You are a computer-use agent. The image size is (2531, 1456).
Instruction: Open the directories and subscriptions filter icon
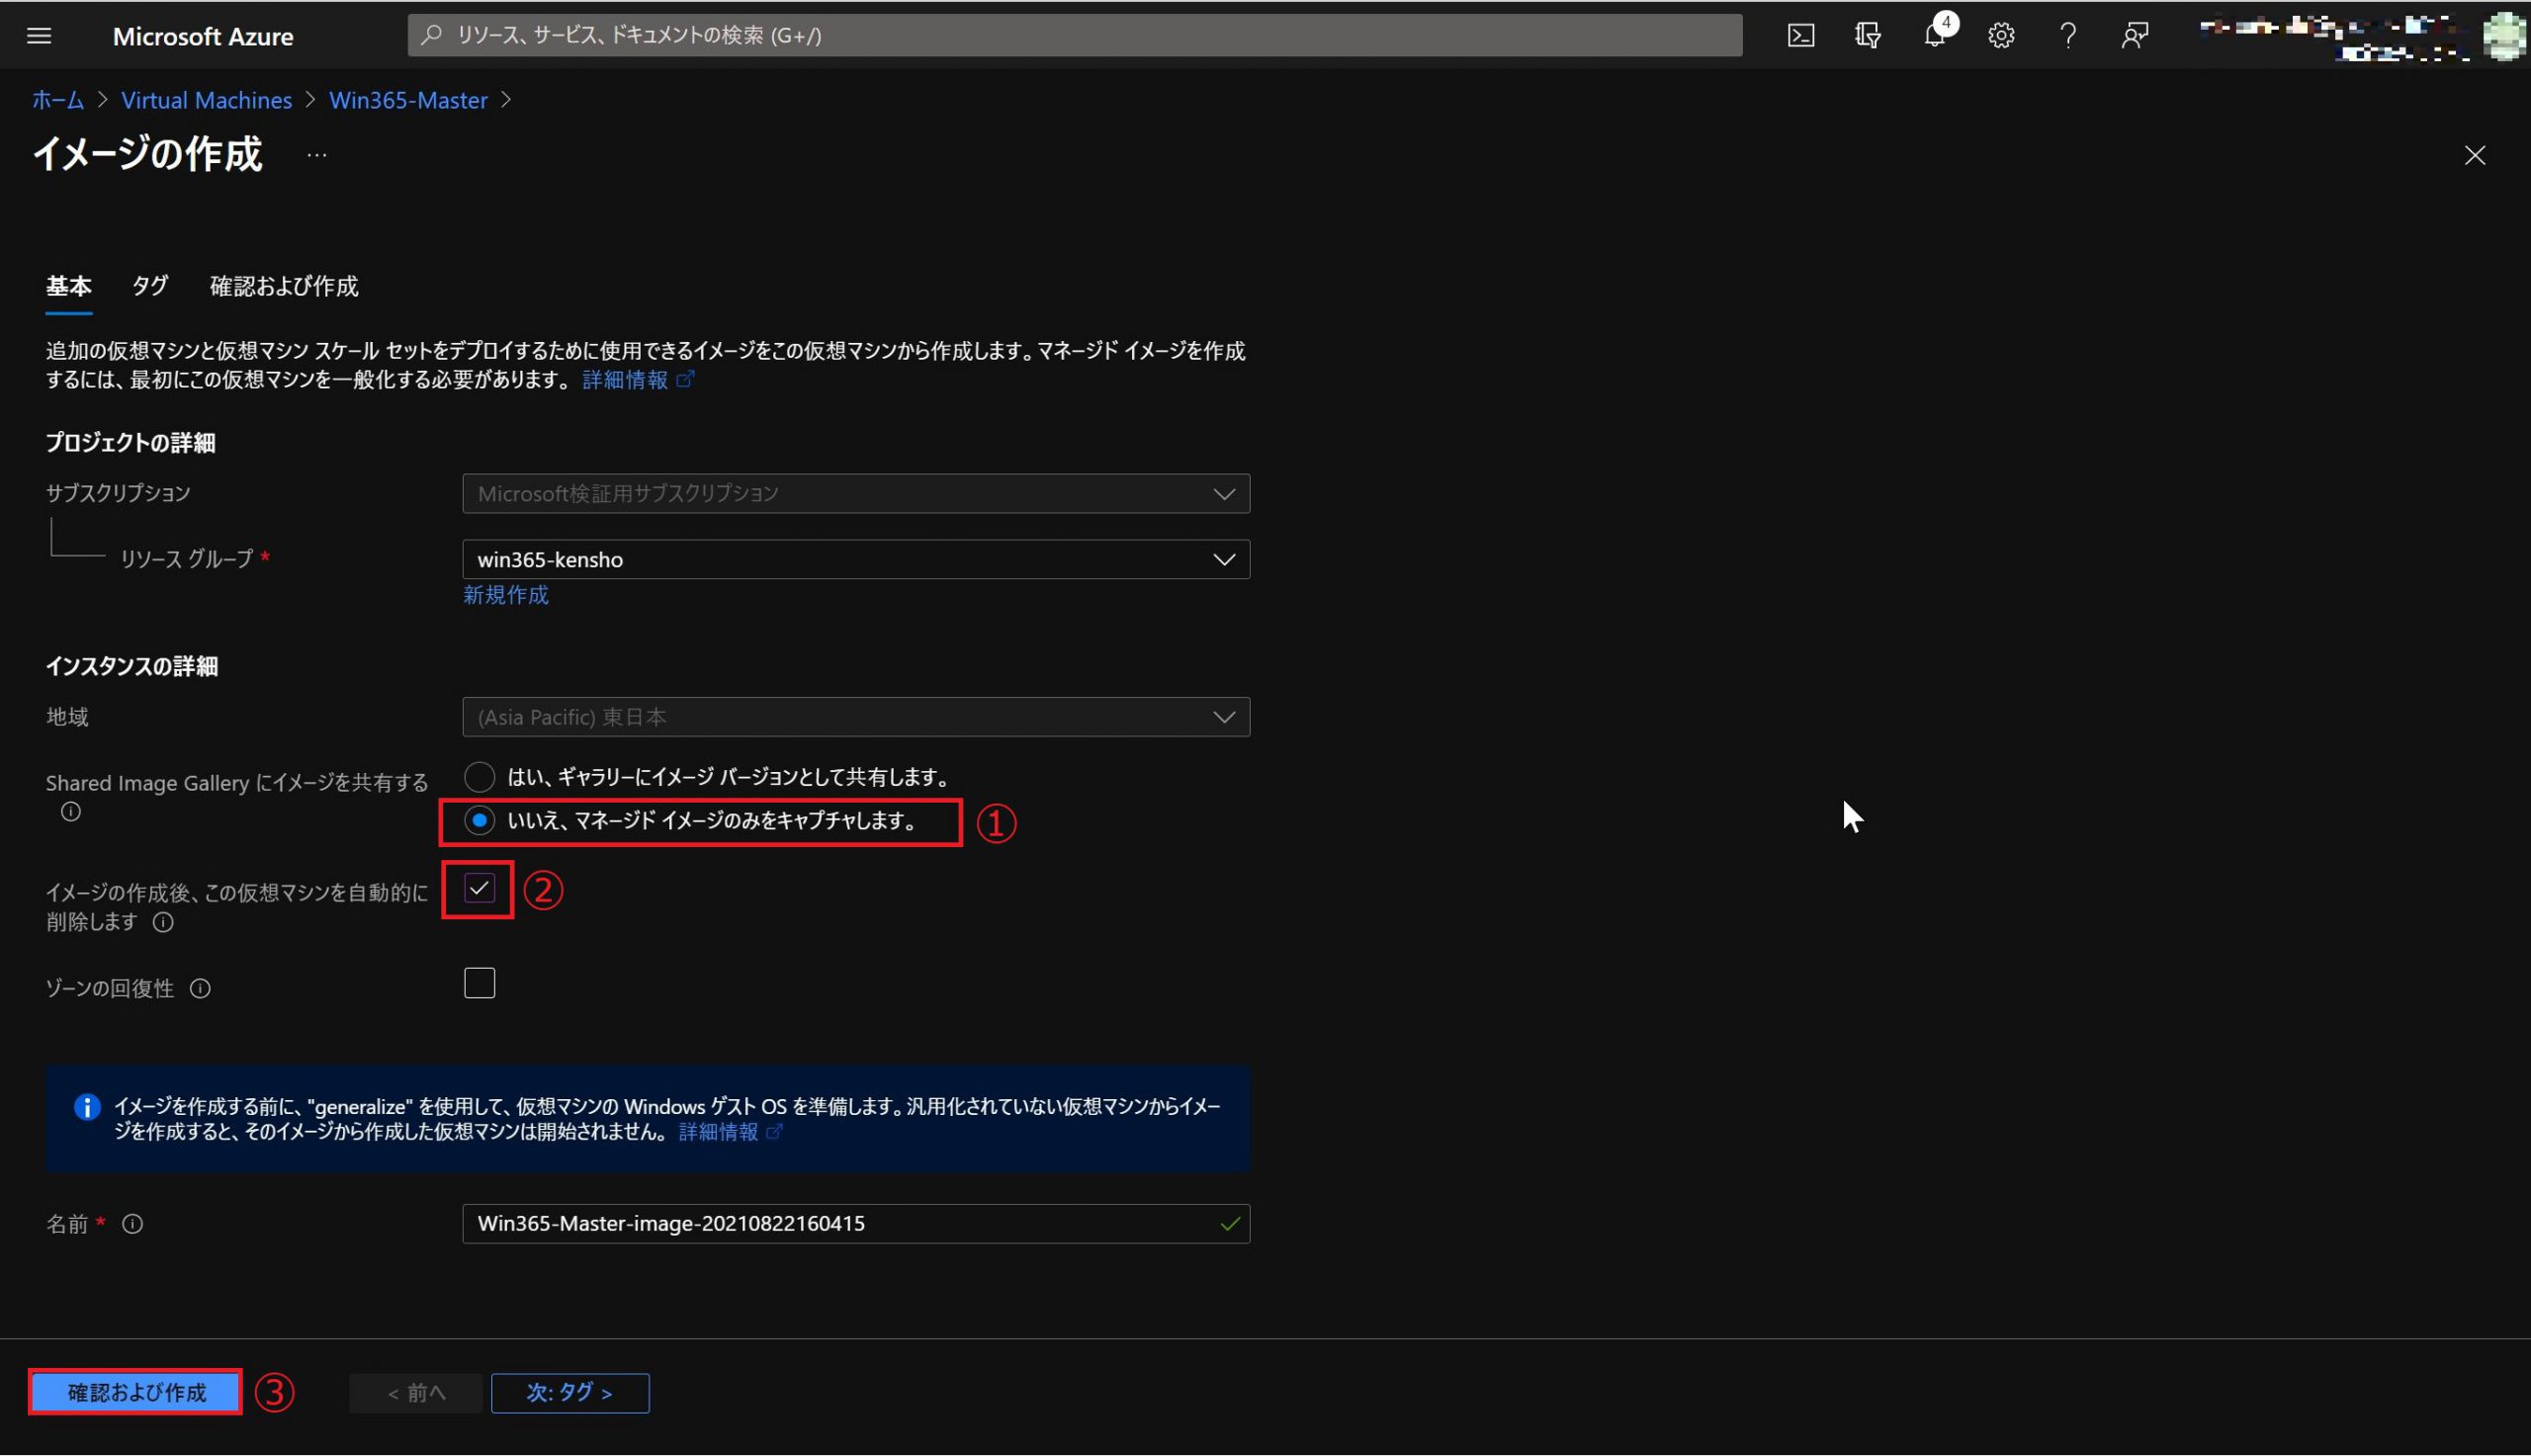[1867, 36]
